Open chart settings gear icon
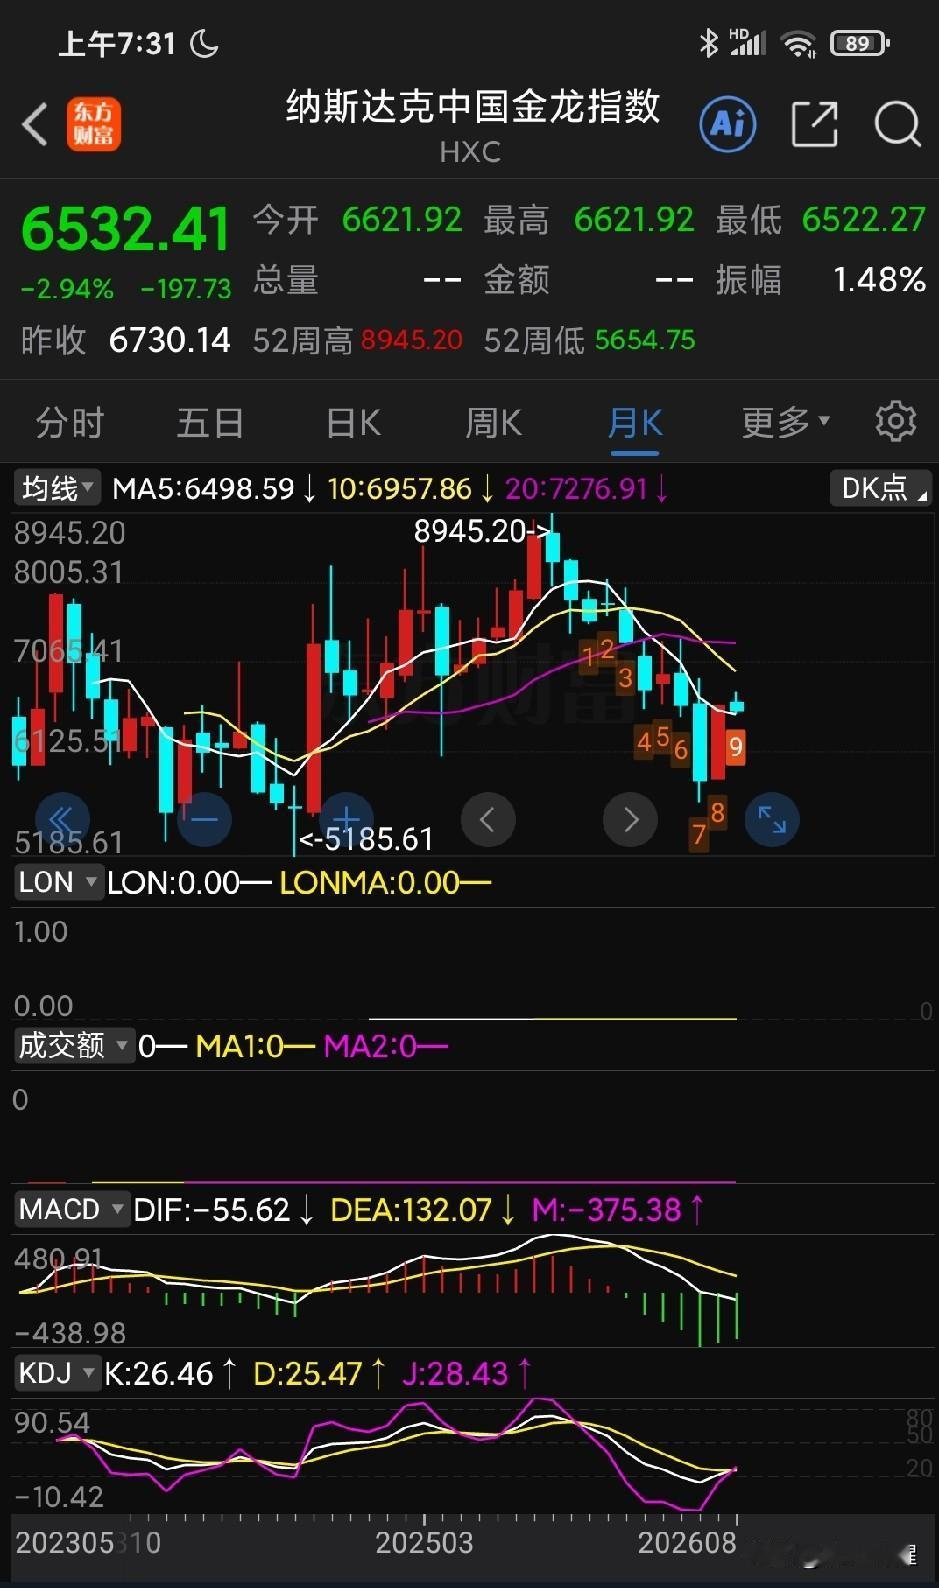 point(895,422)
